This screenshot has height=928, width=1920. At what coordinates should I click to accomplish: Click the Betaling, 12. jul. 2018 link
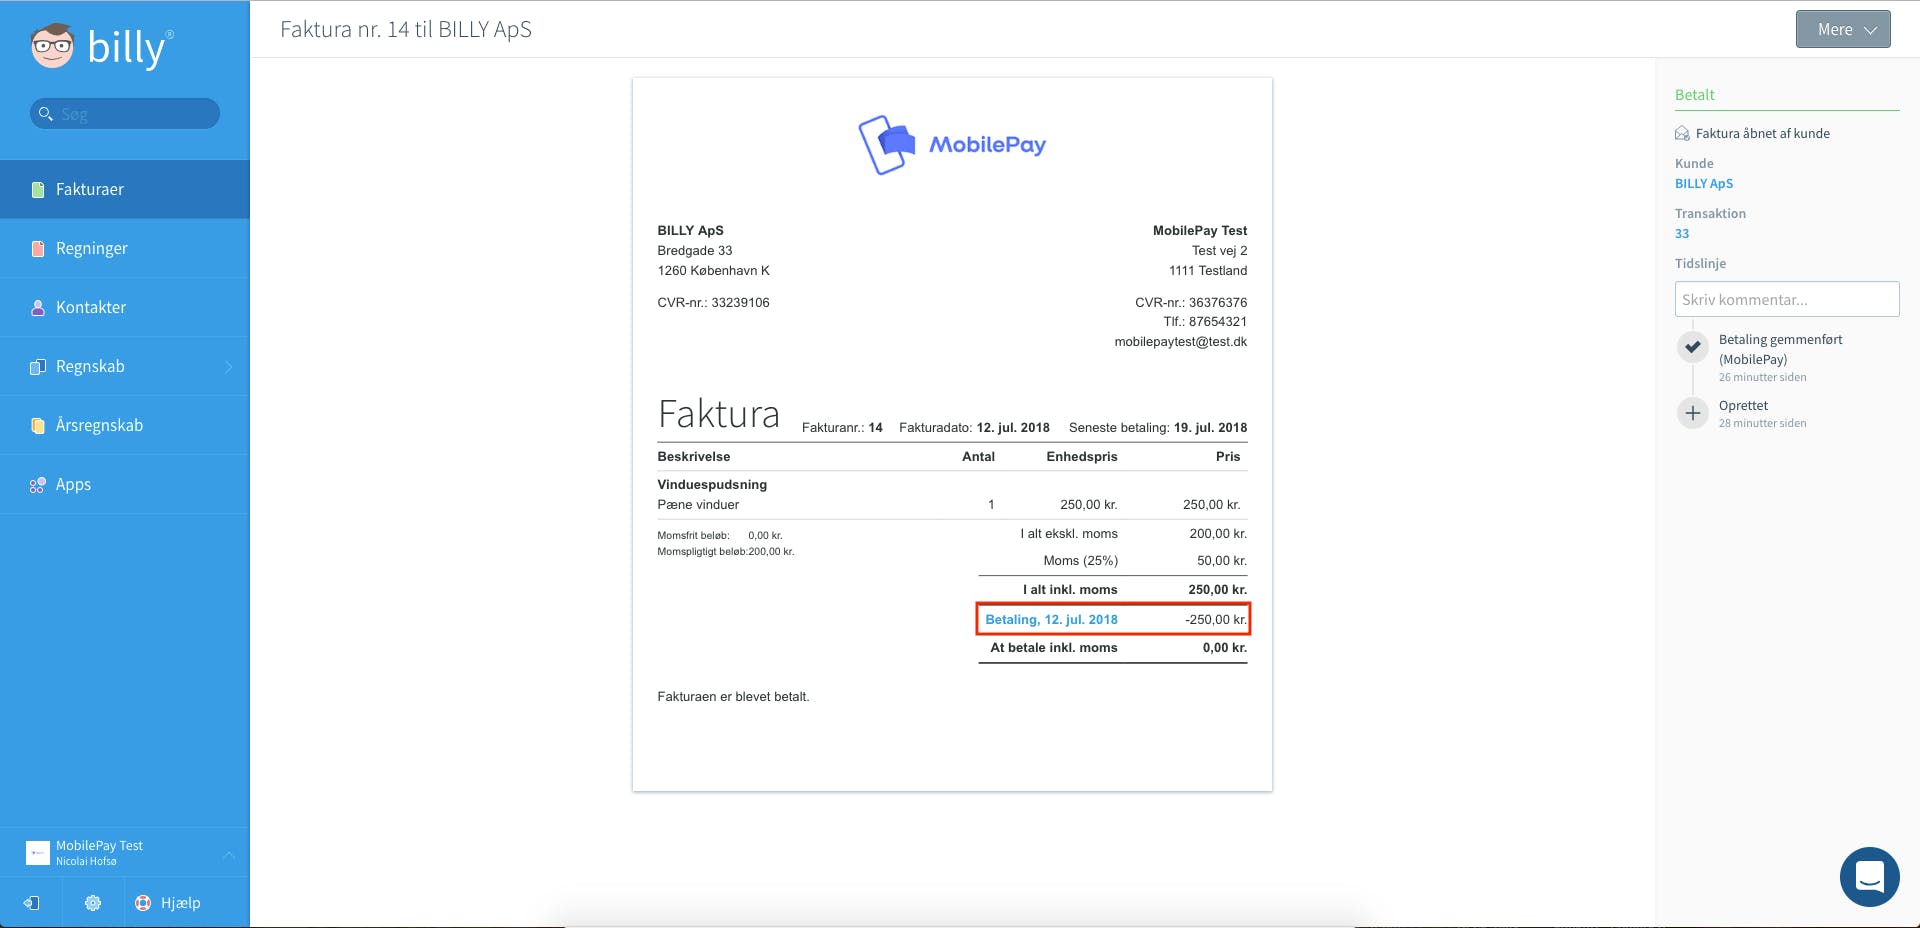click(x=1051, y=620)
